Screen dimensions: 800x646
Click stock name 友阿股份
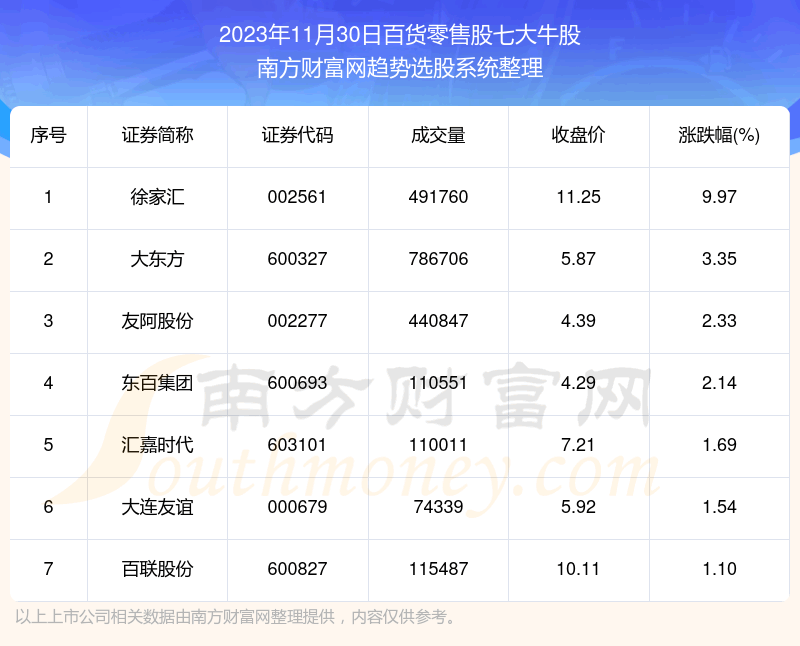[x=157, y=321]
